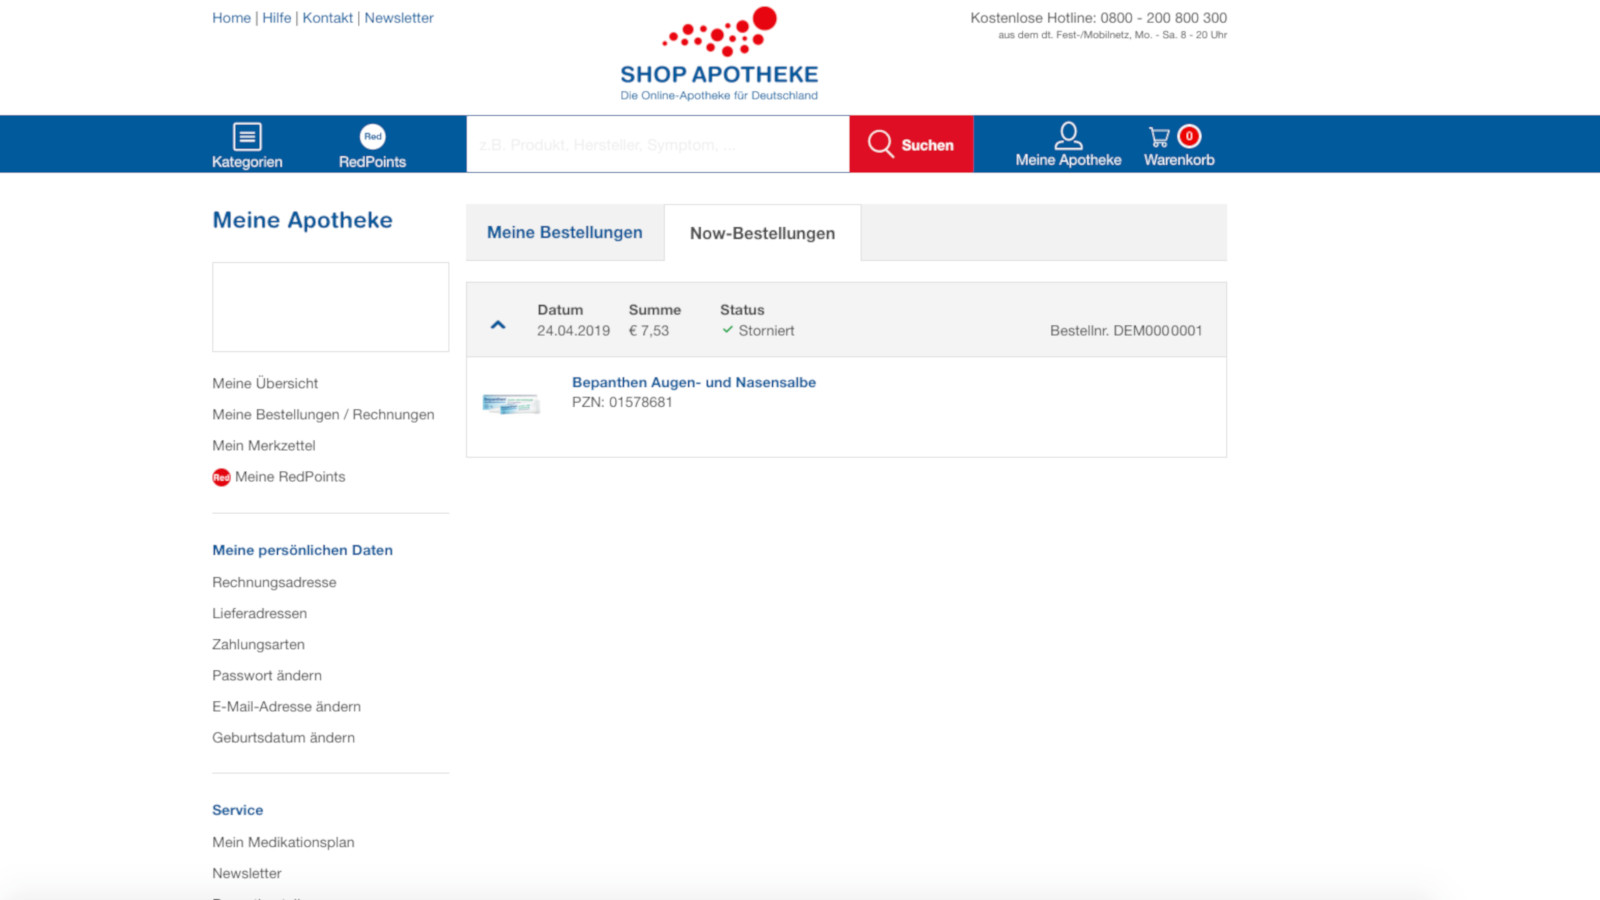Go to Meine Übersicht
Viewport: 1600px width, 900px height.
click(x=265, y=384)
